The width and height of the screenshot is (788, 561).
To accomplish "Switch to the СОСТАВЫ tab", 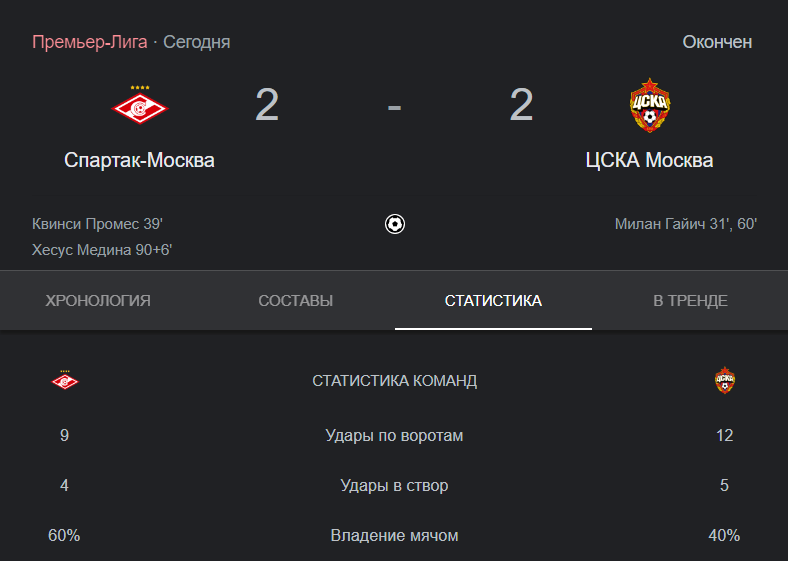I will [x=296, y=301].
